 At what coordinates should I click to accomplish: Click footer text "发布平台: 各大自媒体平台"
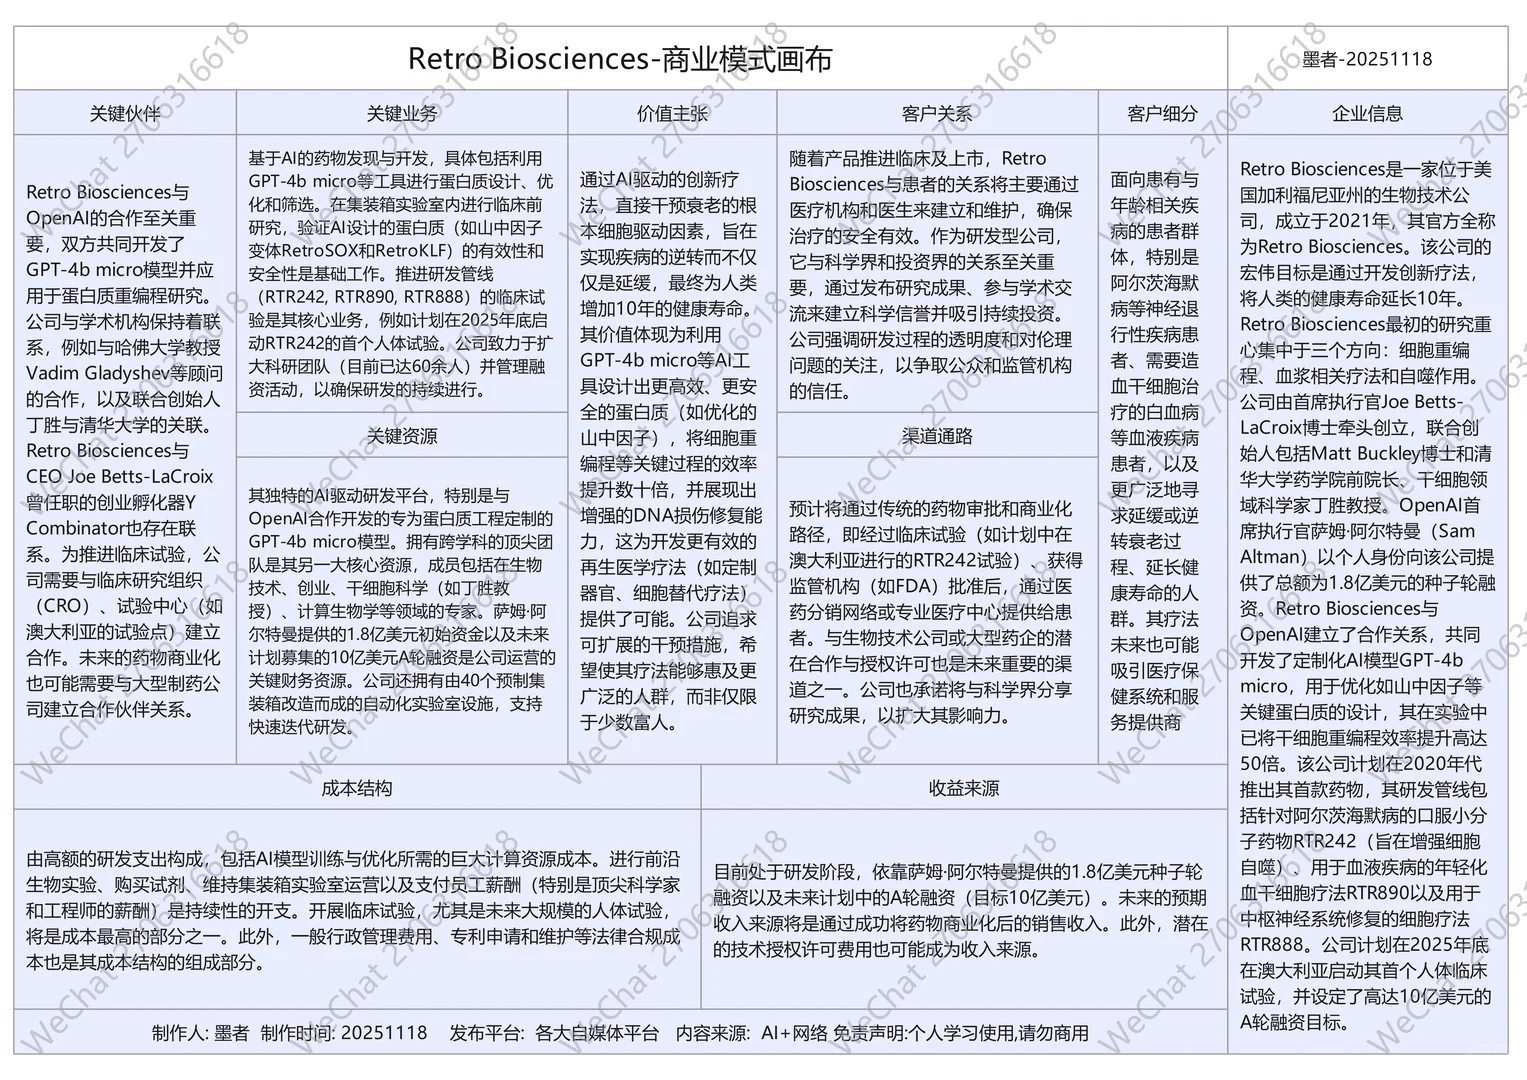[554, 1033]
